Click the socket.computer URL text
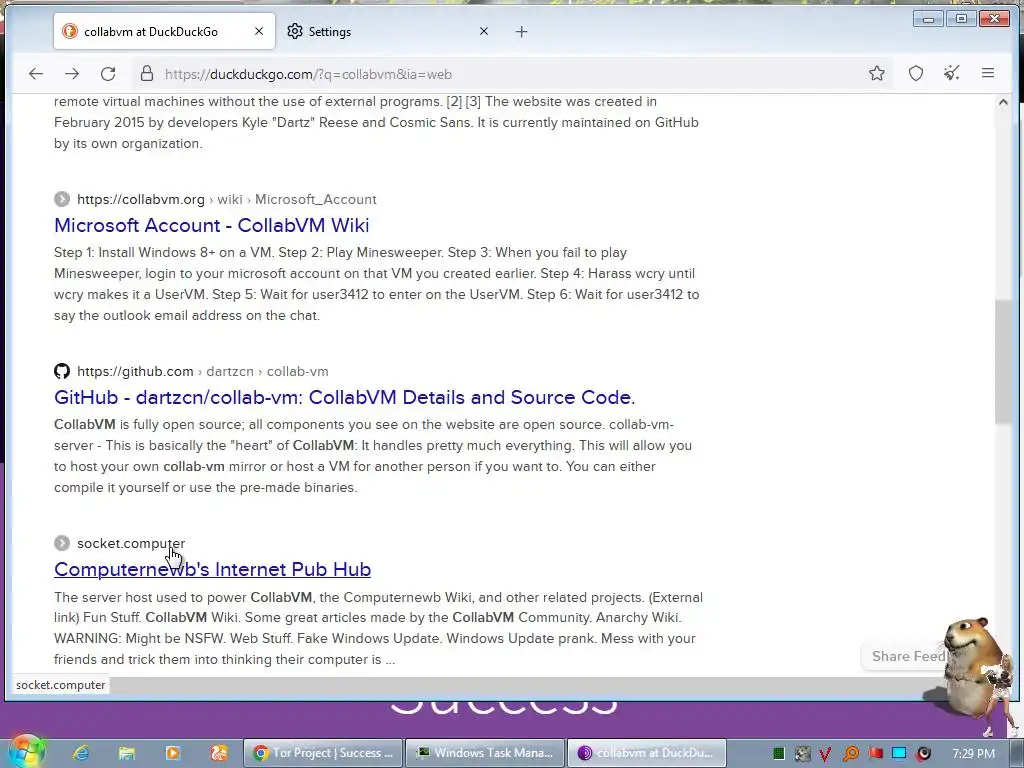The width and height of the screenshot is (1024, 768). point(131,543)
